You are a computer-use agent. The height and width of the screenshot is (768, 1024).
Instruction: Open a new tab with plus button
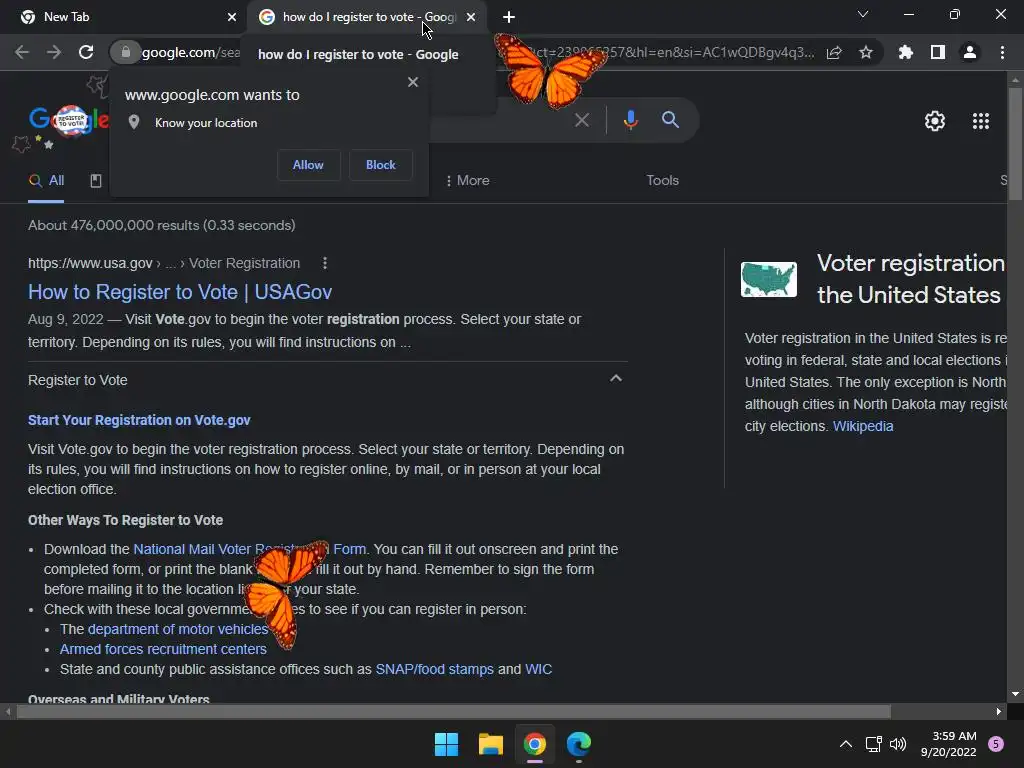coord(509,17)
